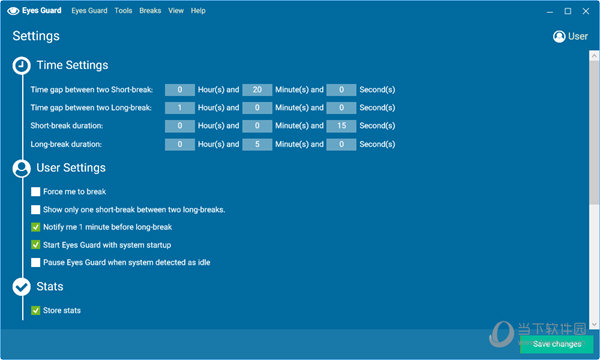Open the Tools menu
600x360 pixels.
coord(123,11)
